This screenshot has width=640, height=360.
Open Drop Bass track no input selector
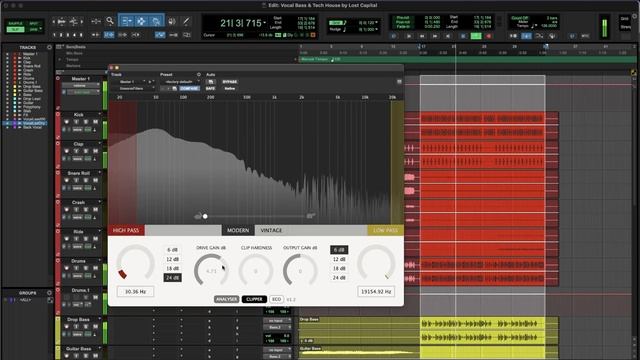click(276, 321)
